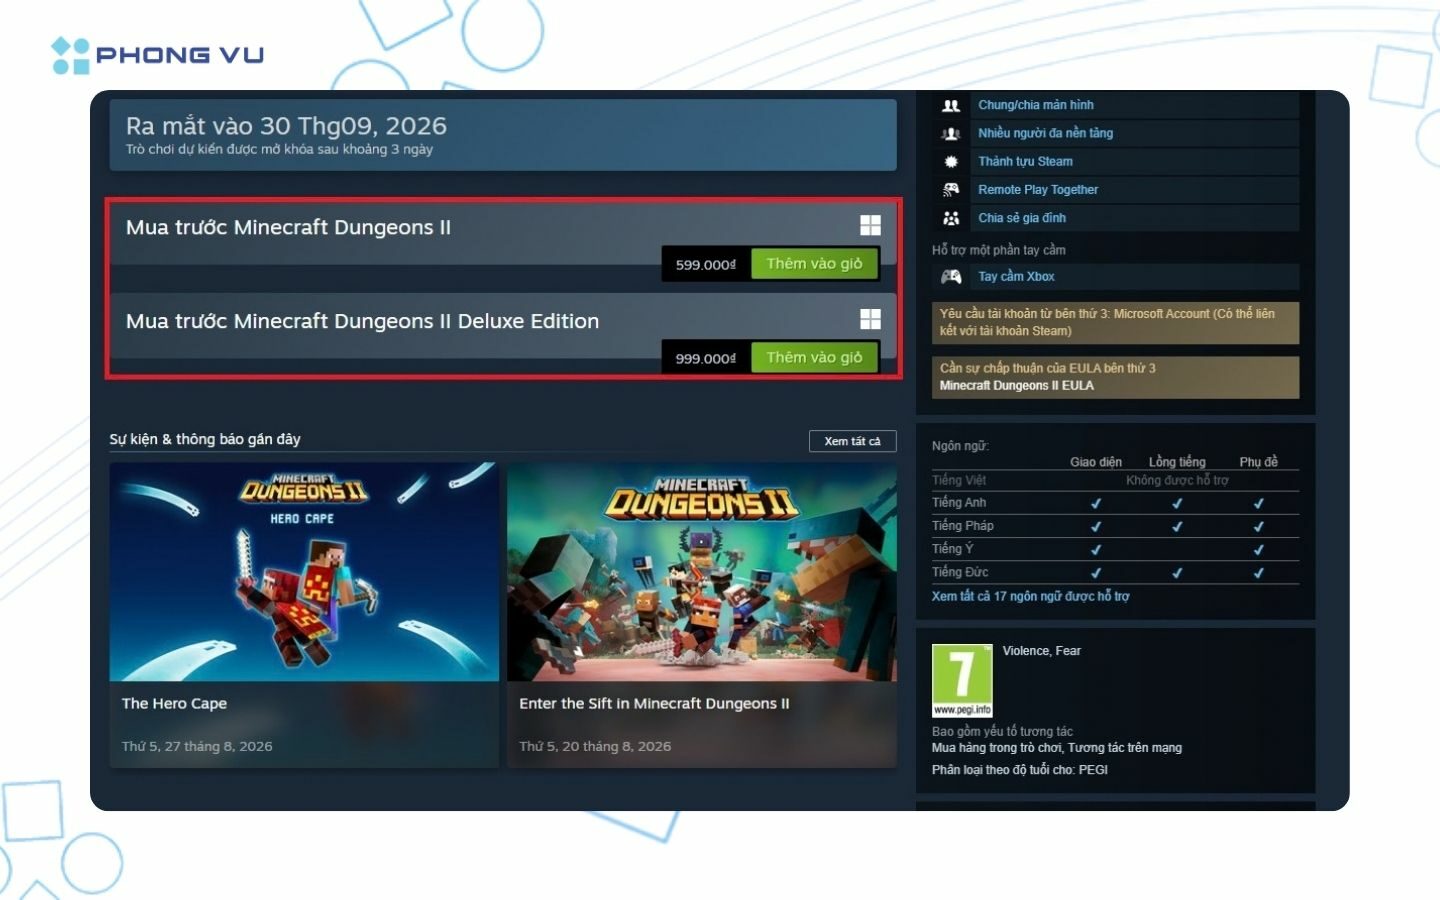The height and width of the screenshot is (900, 1440).
Task: Click the 'Phụ đề' column header
Action: [1259, 462]
